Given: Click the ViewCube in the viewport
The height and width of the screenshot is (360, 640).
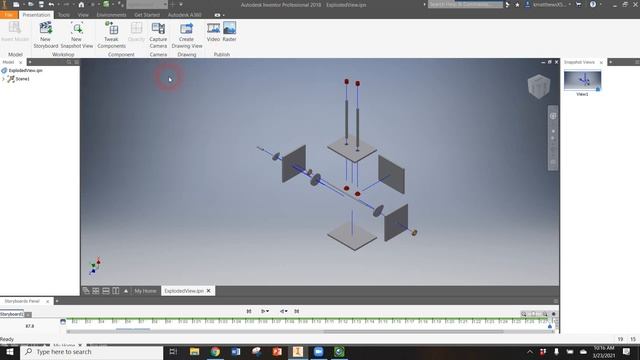Looking at the screenshot, I should click(x=539, y=86).
